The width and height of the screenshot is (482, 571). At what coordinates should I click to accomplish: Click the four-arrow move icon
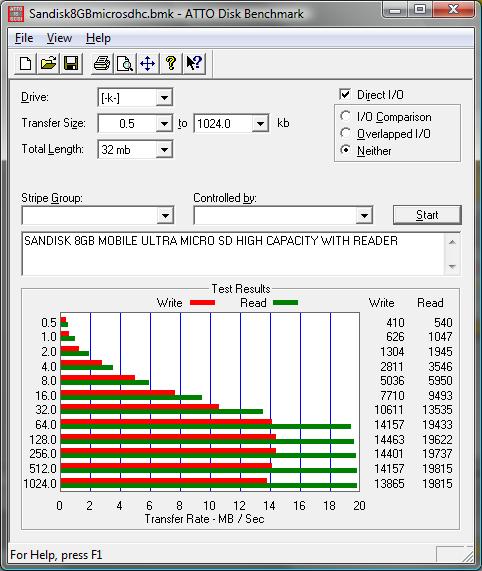pyautogui.click(x=148, y=63)
